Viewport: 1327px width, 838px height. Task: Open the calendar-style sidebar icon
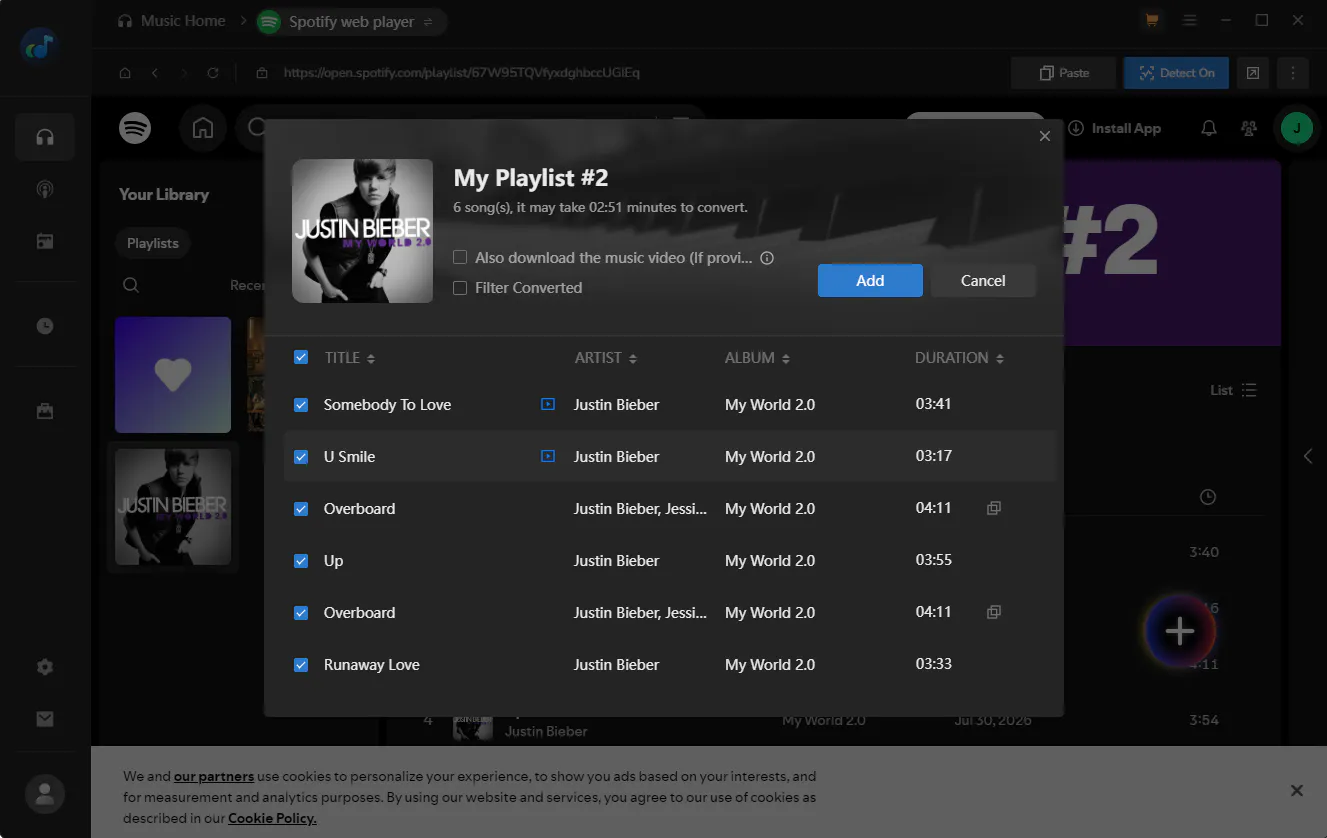45,241
